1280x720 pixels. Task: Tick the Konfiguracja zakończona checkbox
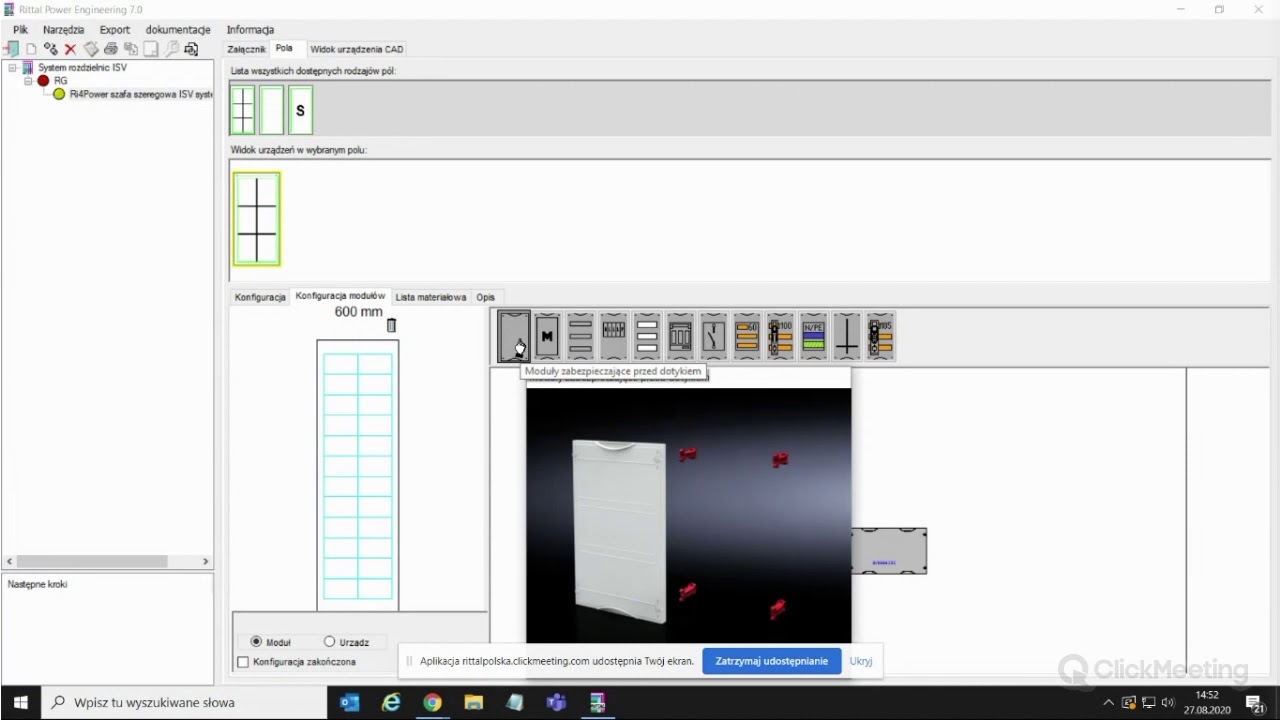[243, 662]
